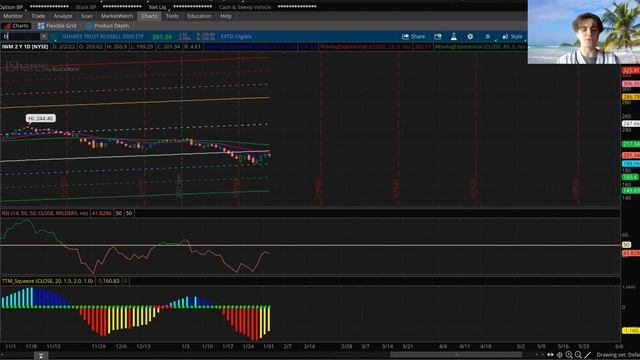Open the Drawing set selector
This screenshot has width=640, height=360.
point(618,355)
